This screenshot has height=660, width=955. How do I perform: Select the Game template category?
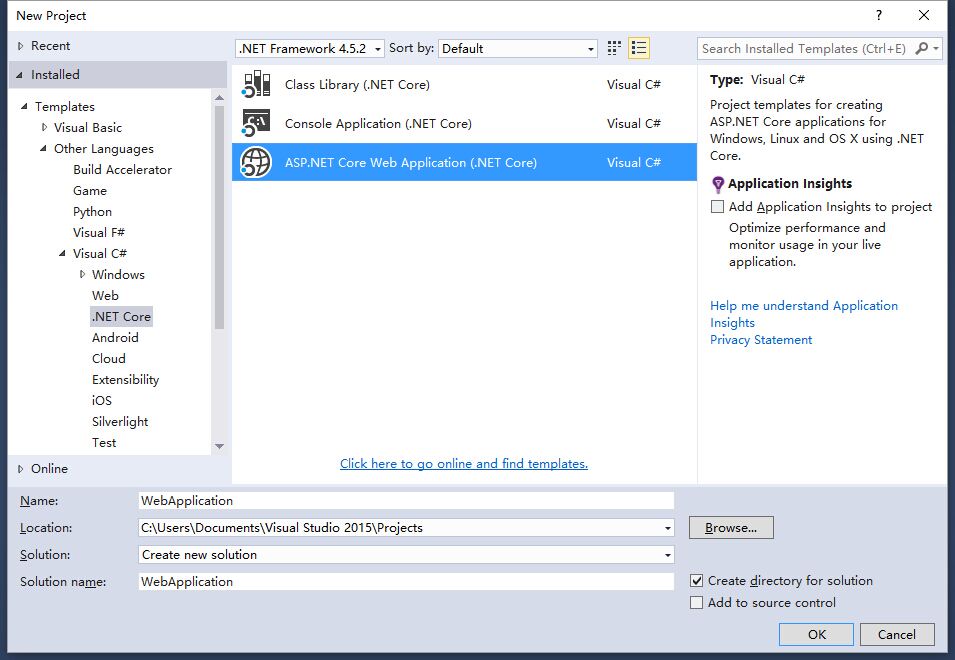pos(90,191)
